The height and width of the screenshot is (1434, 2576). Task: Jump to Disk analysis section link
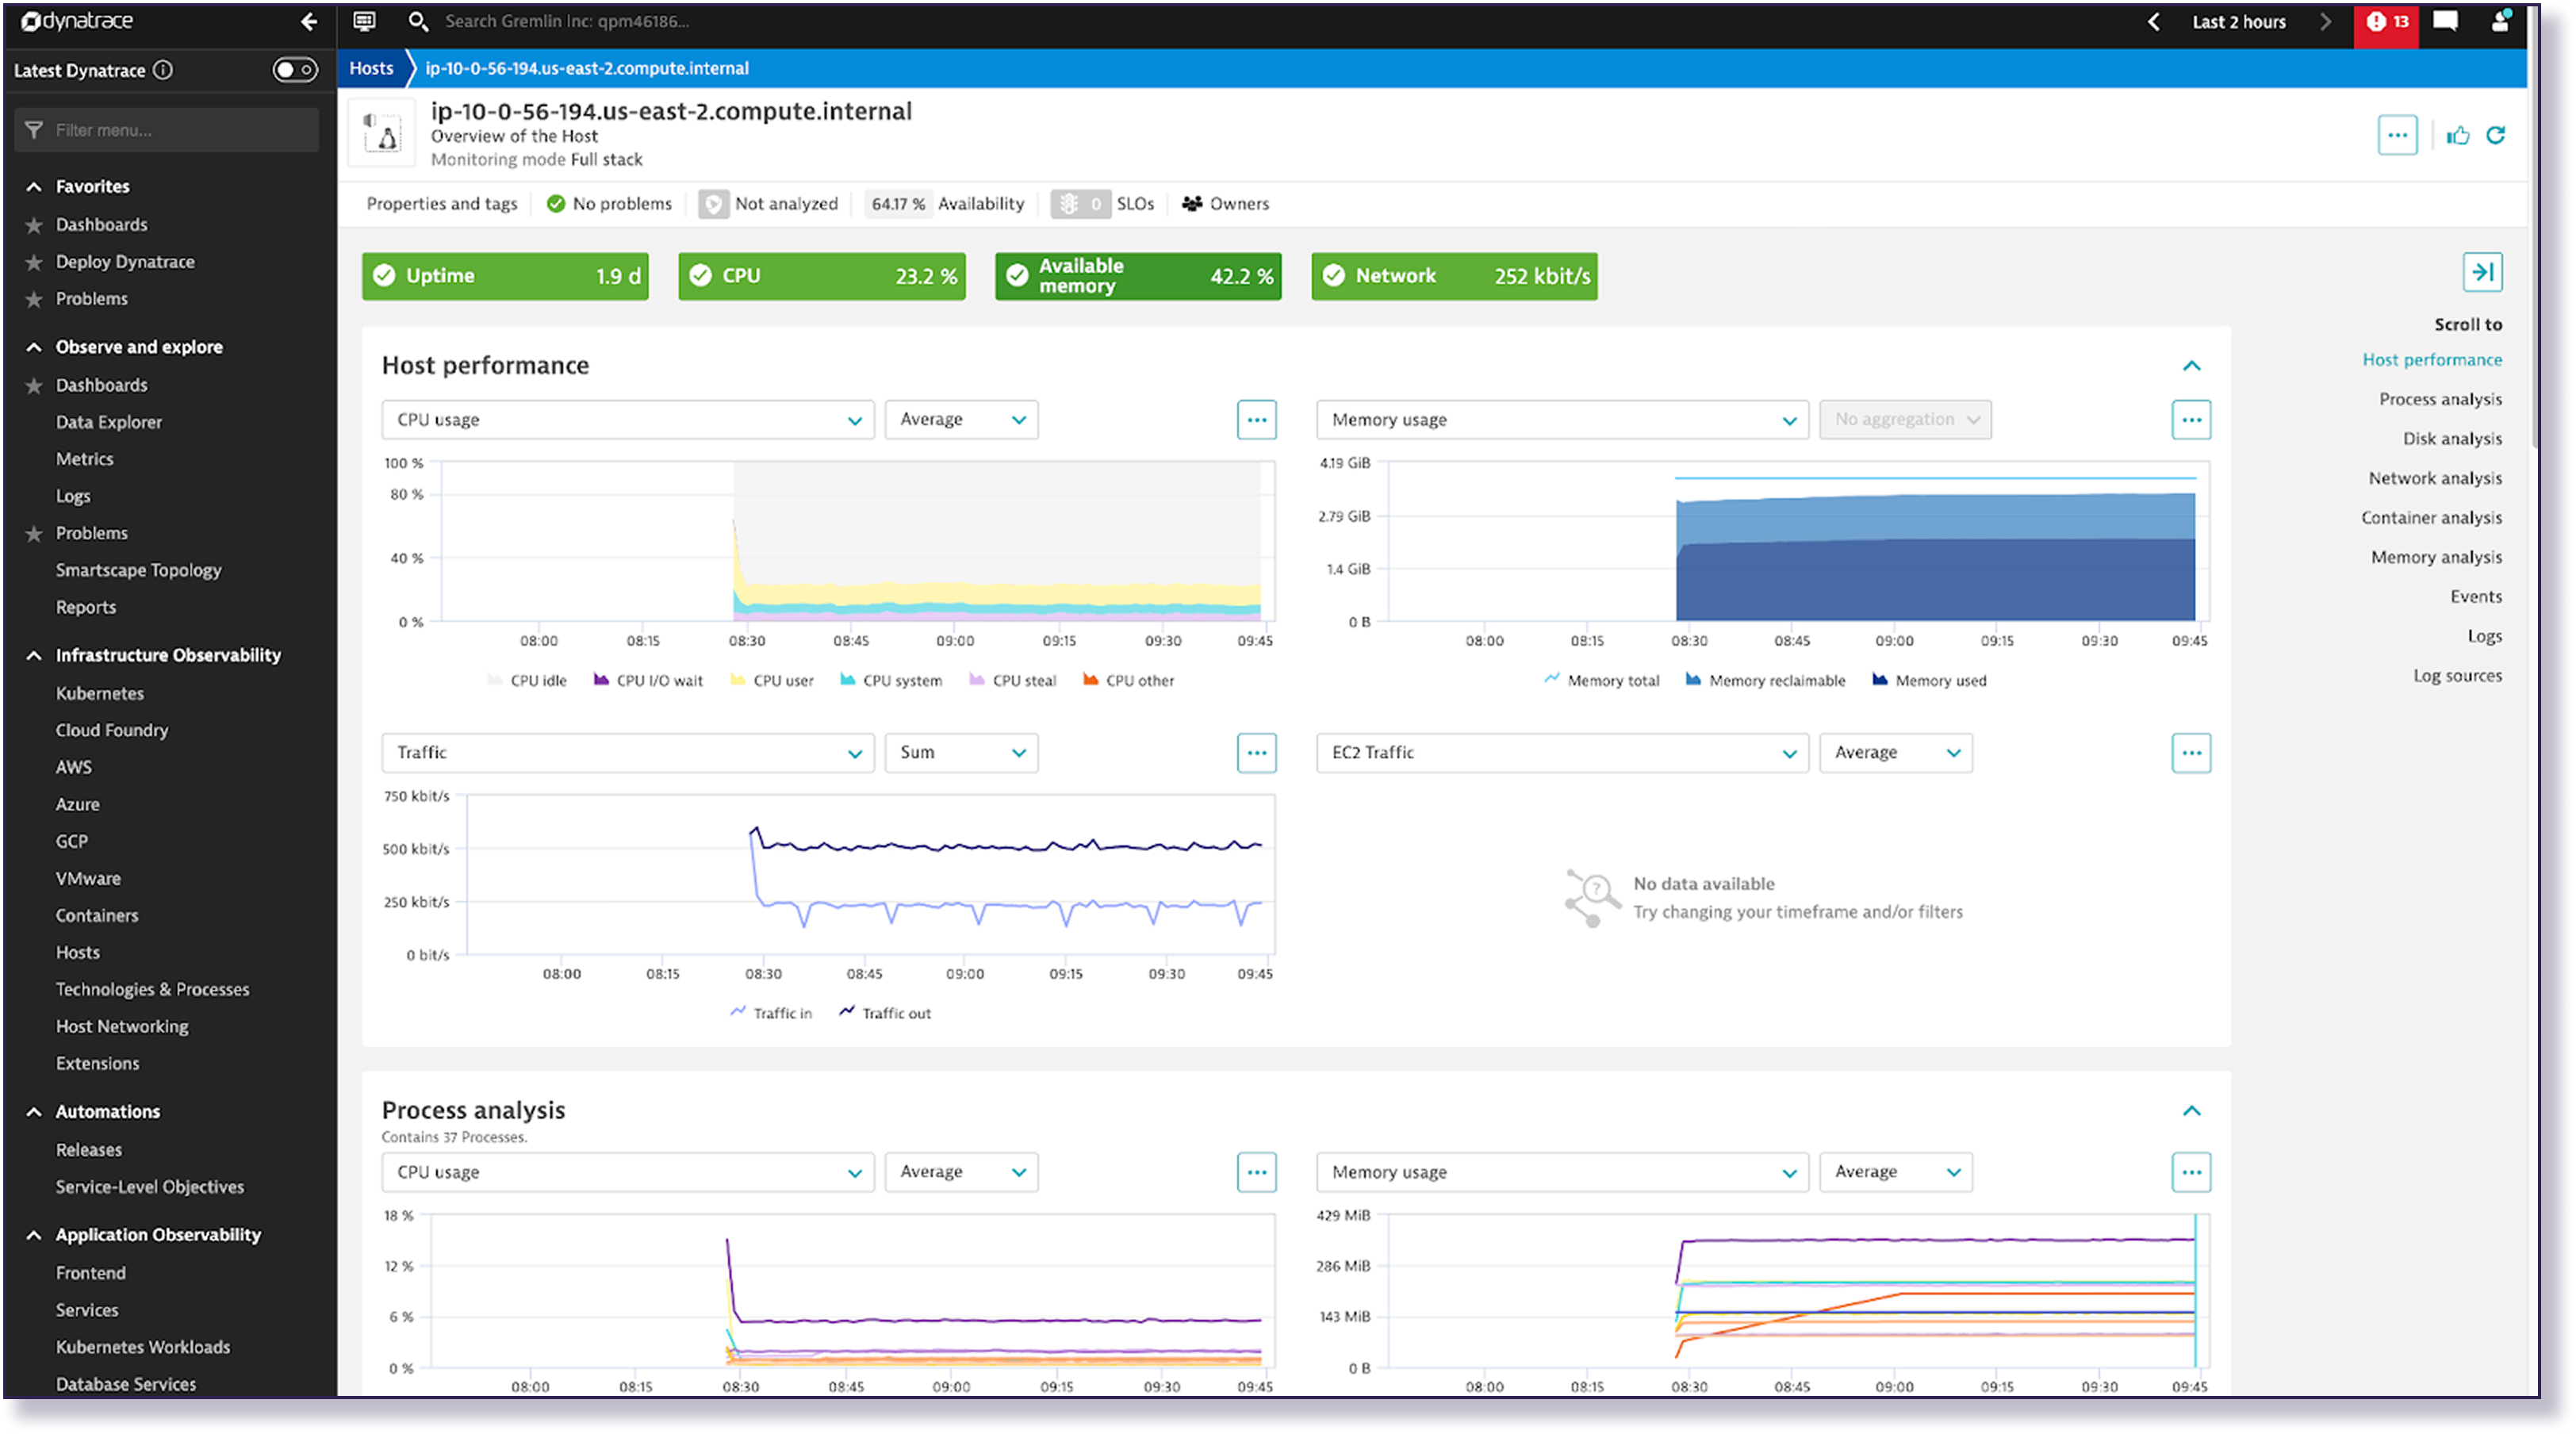click(2452, 439)
